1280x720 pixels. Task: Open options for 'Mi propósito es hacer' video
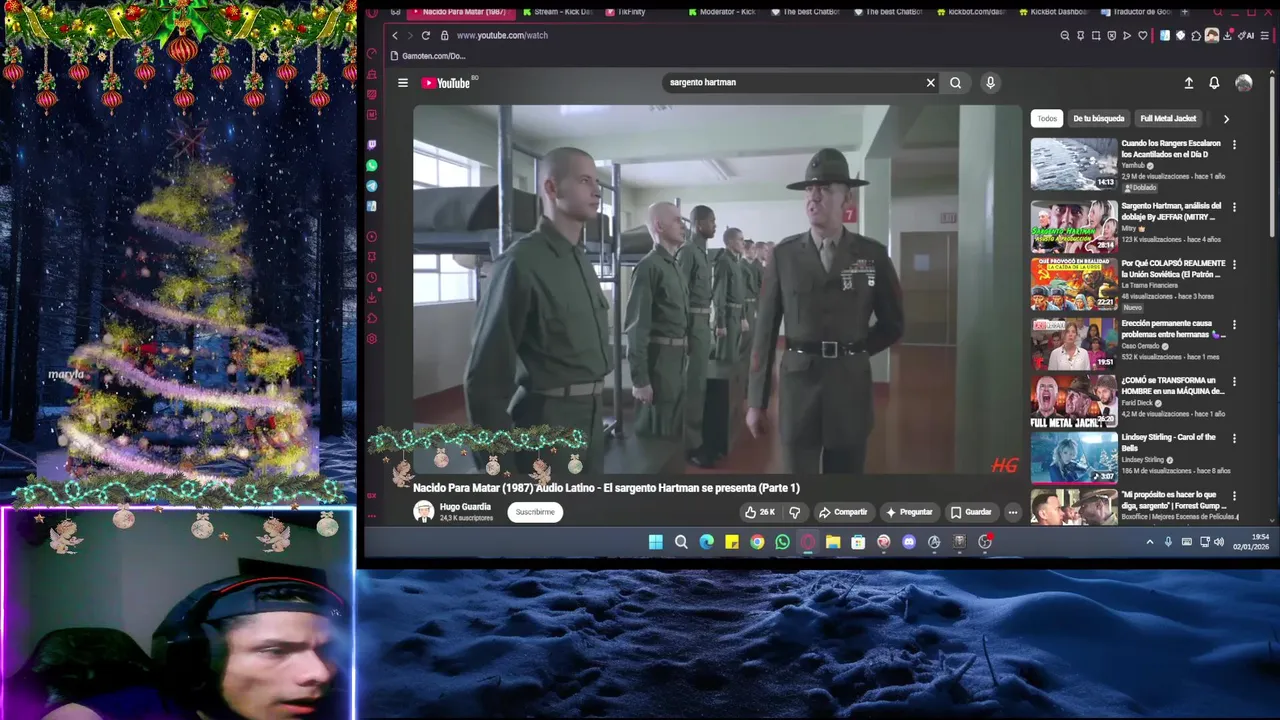pyautogui.click(x=1234, y=496)
